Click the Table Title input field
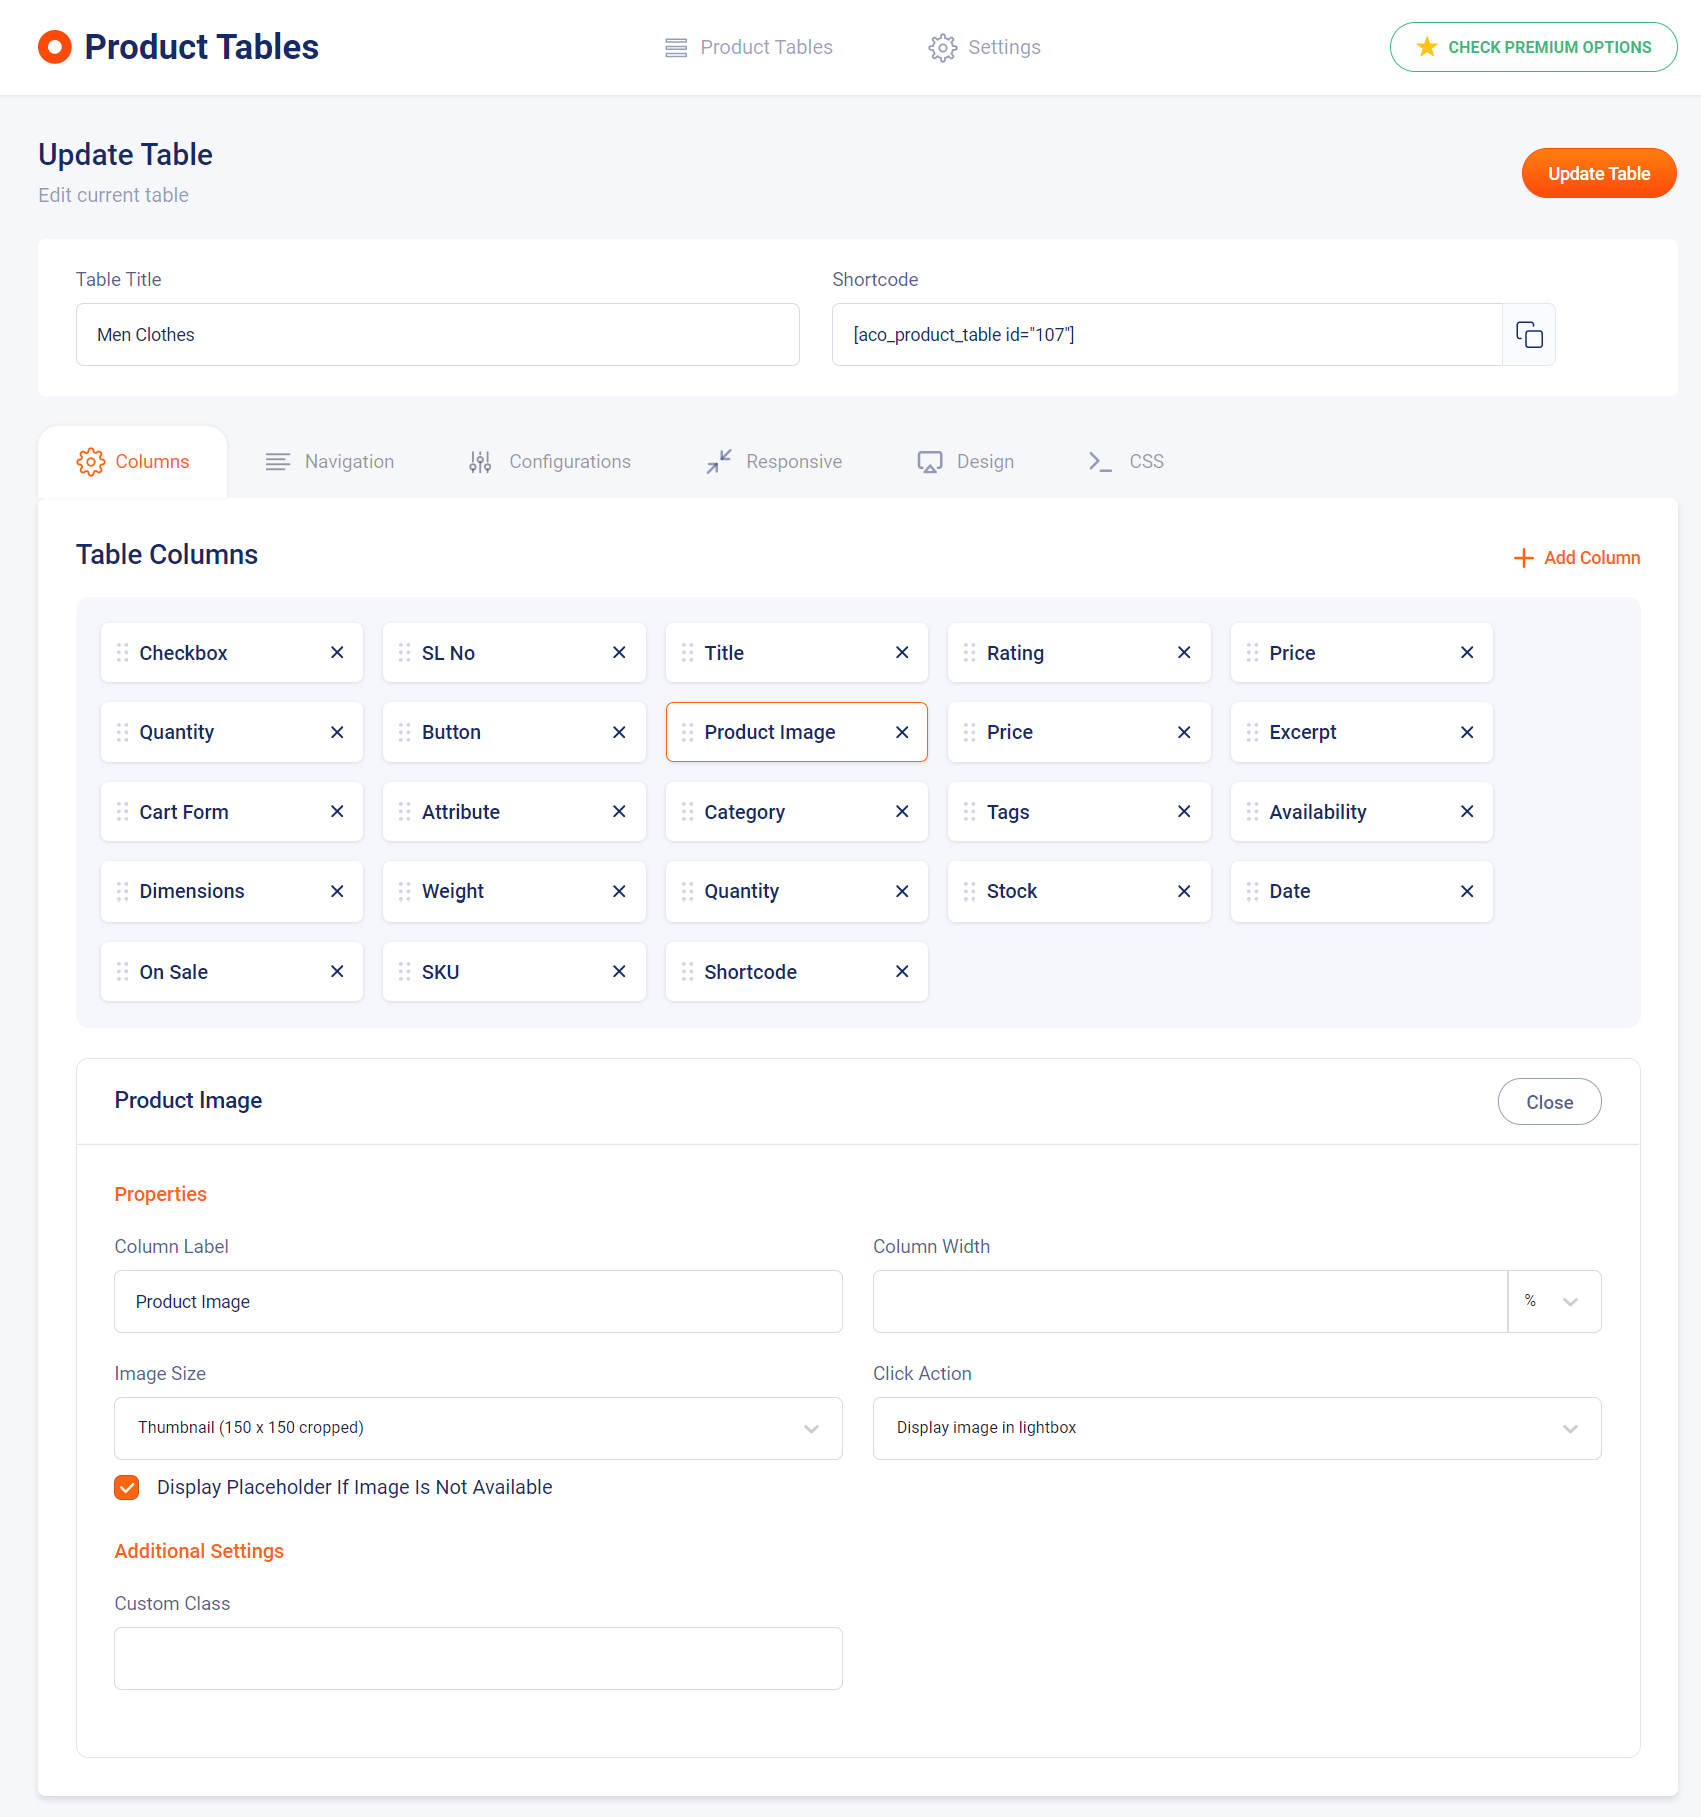 [438, 335]
